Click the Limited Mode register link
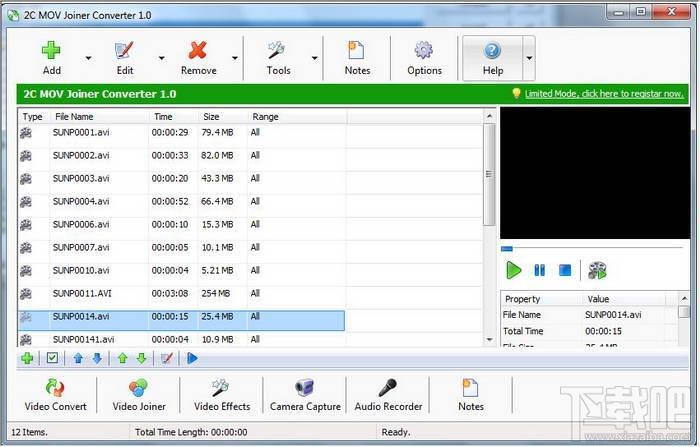700x447 pixels. coord(604,94)
